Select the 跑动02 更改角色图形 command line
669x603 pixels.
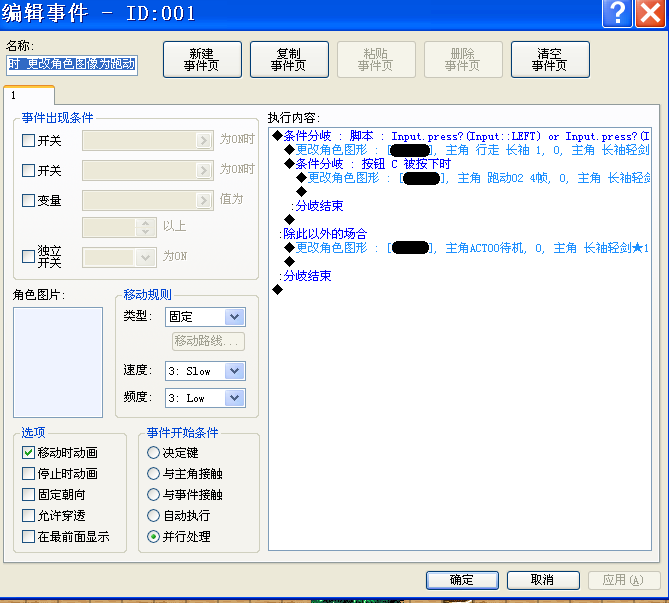pyautogui.click(x=473, y=178)
